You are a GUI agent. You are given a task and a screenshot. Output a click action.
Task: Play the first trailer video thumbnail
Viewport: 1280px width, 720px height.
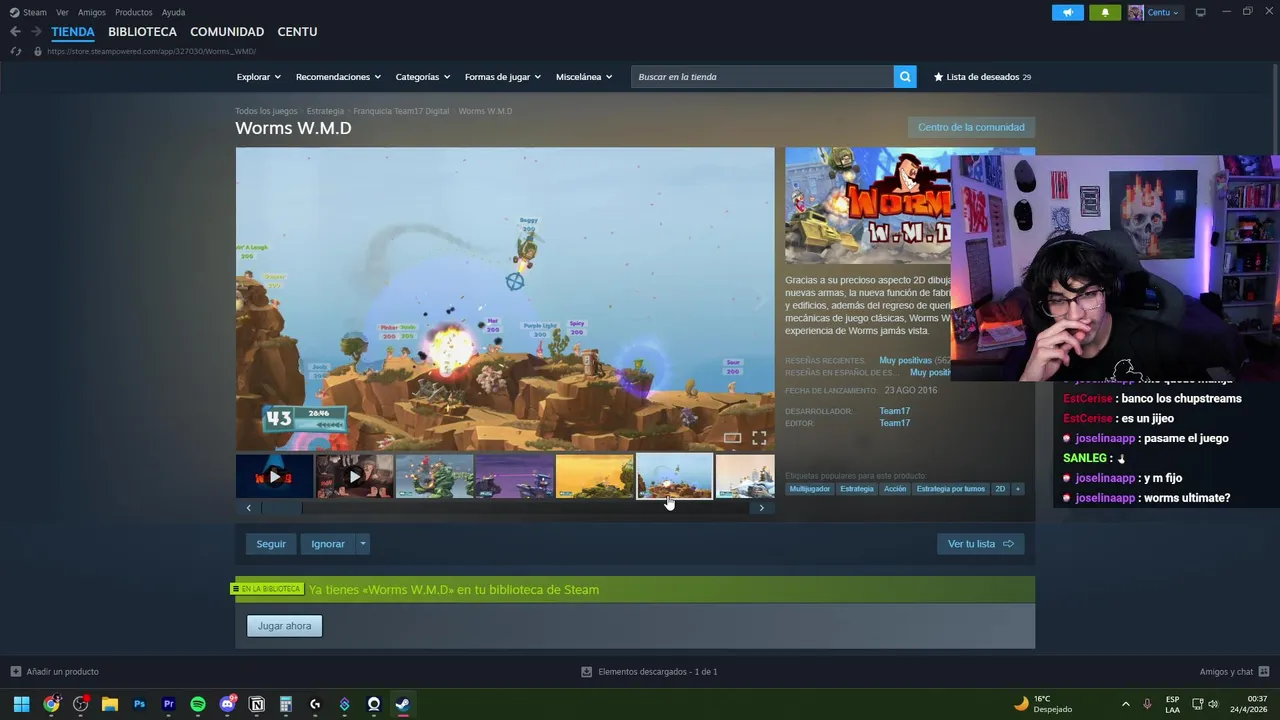click(x=275, y=477)
